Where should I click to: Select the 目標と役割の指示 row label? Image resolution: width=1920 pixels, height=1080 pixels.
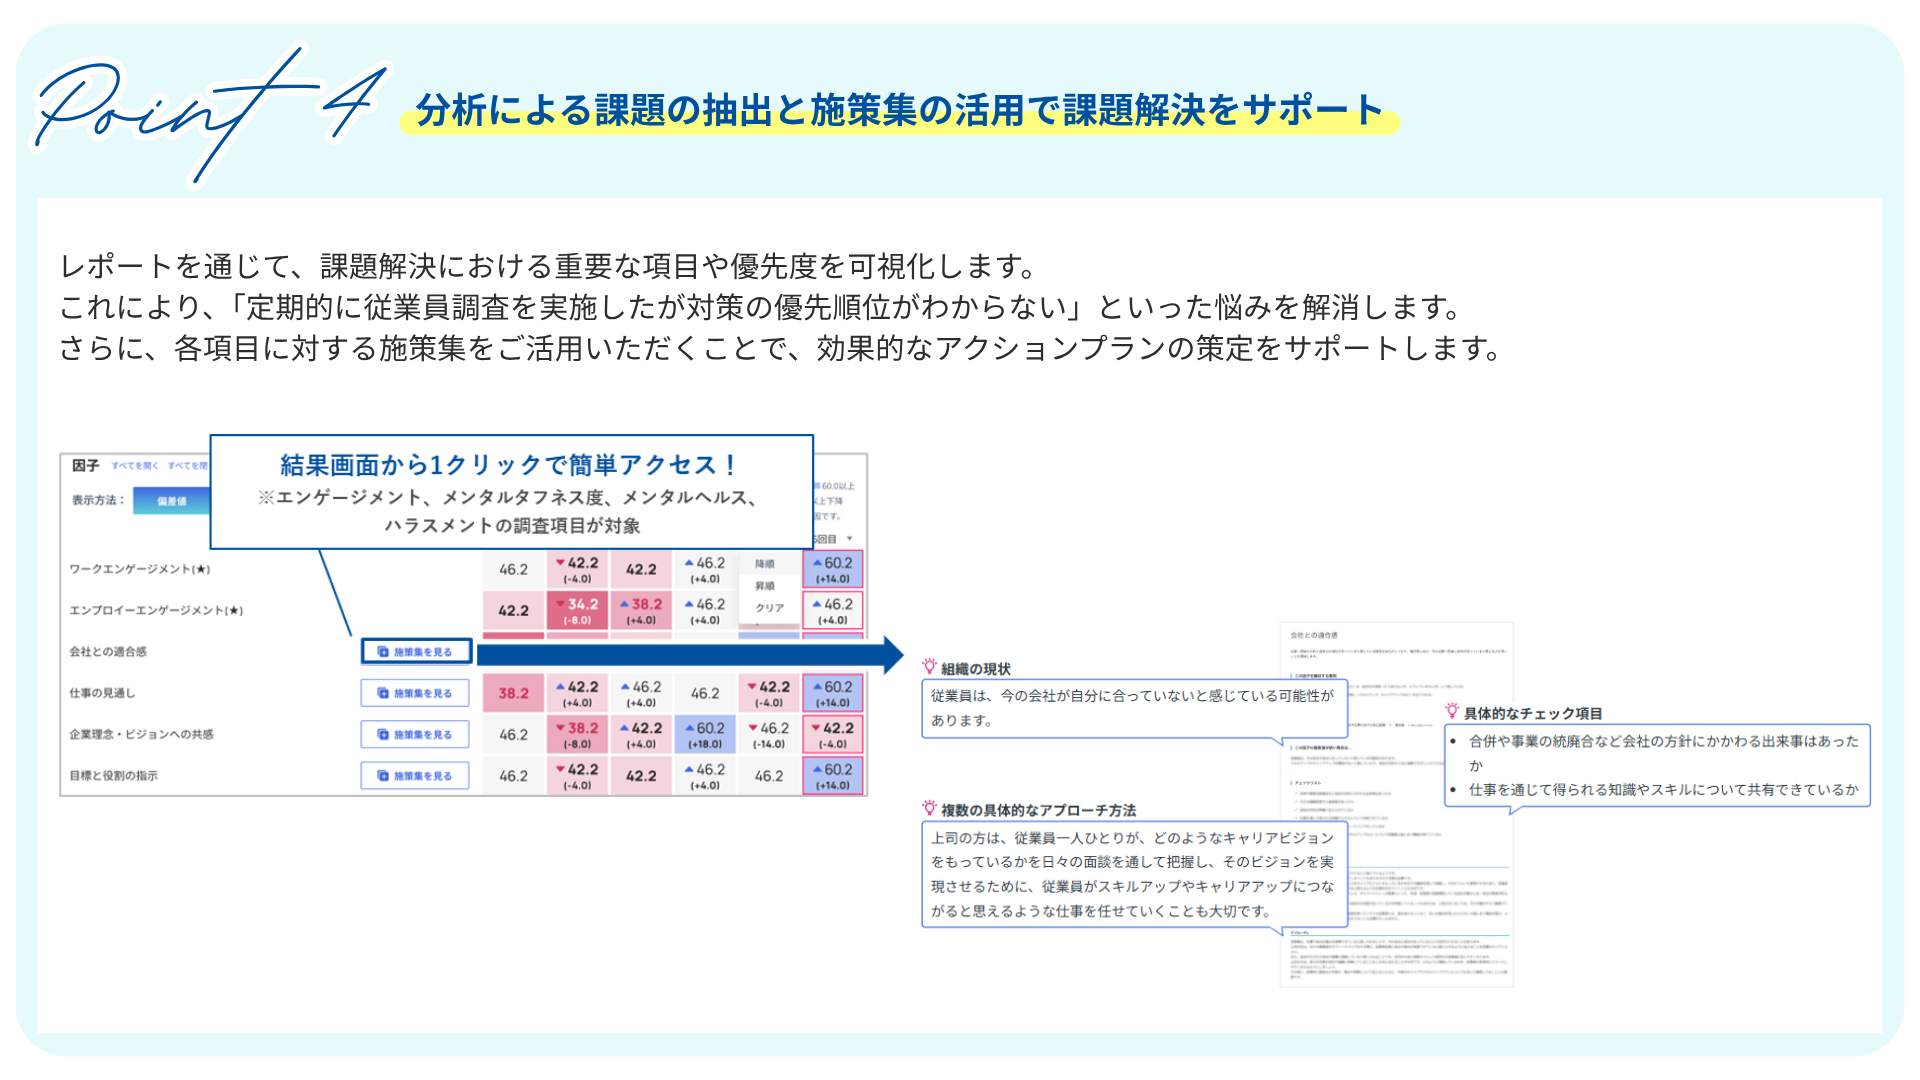(113, 775)
